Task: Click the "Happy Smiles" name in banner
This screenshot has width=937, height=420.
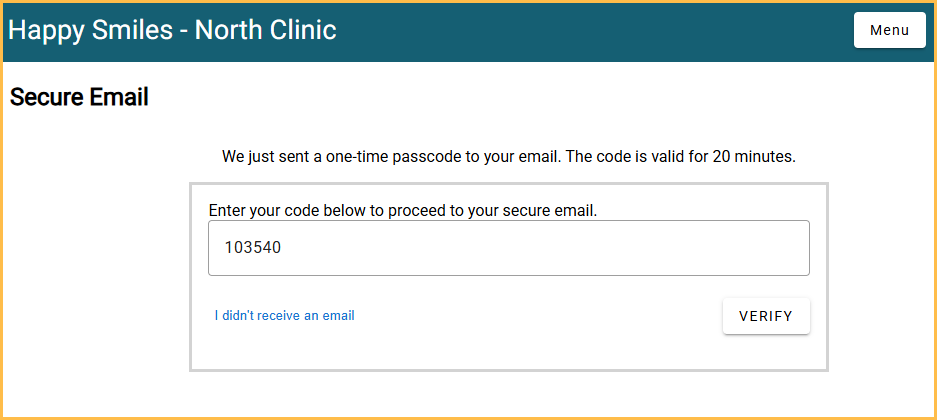Action: coord(90,30)
